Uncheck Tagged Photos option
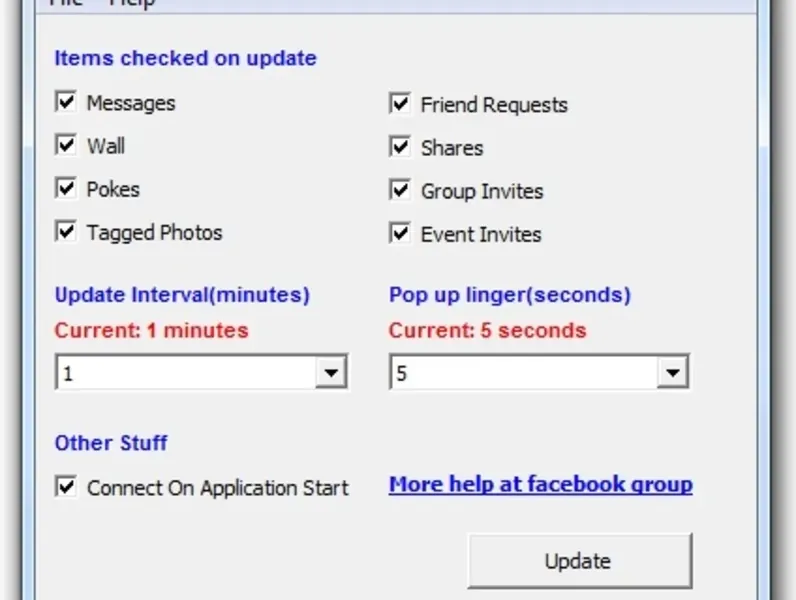Viewport: 796px width, 600px height. pyautogui.click(x=67, y=232)
